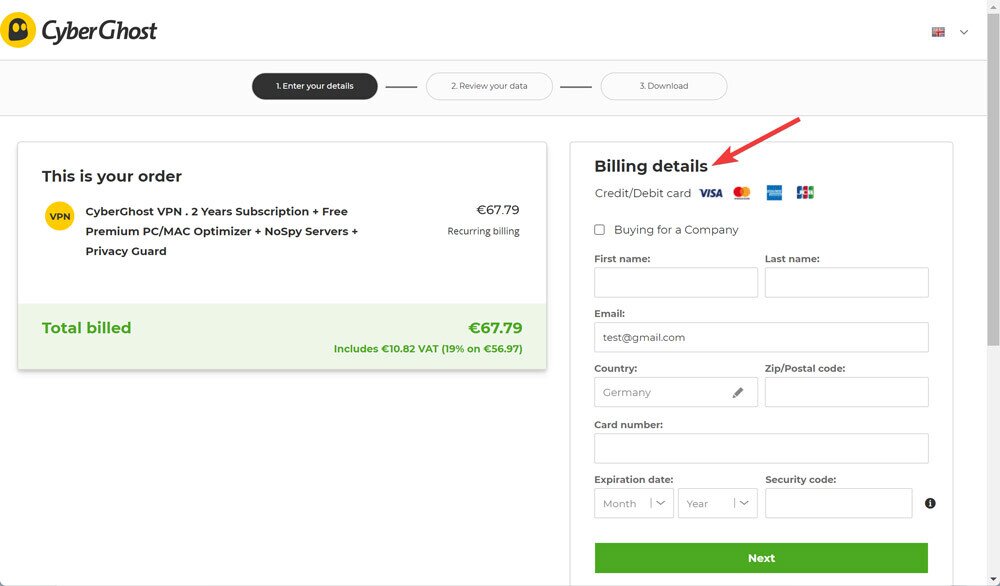Expand the language selector chevron

pos(964,32)
